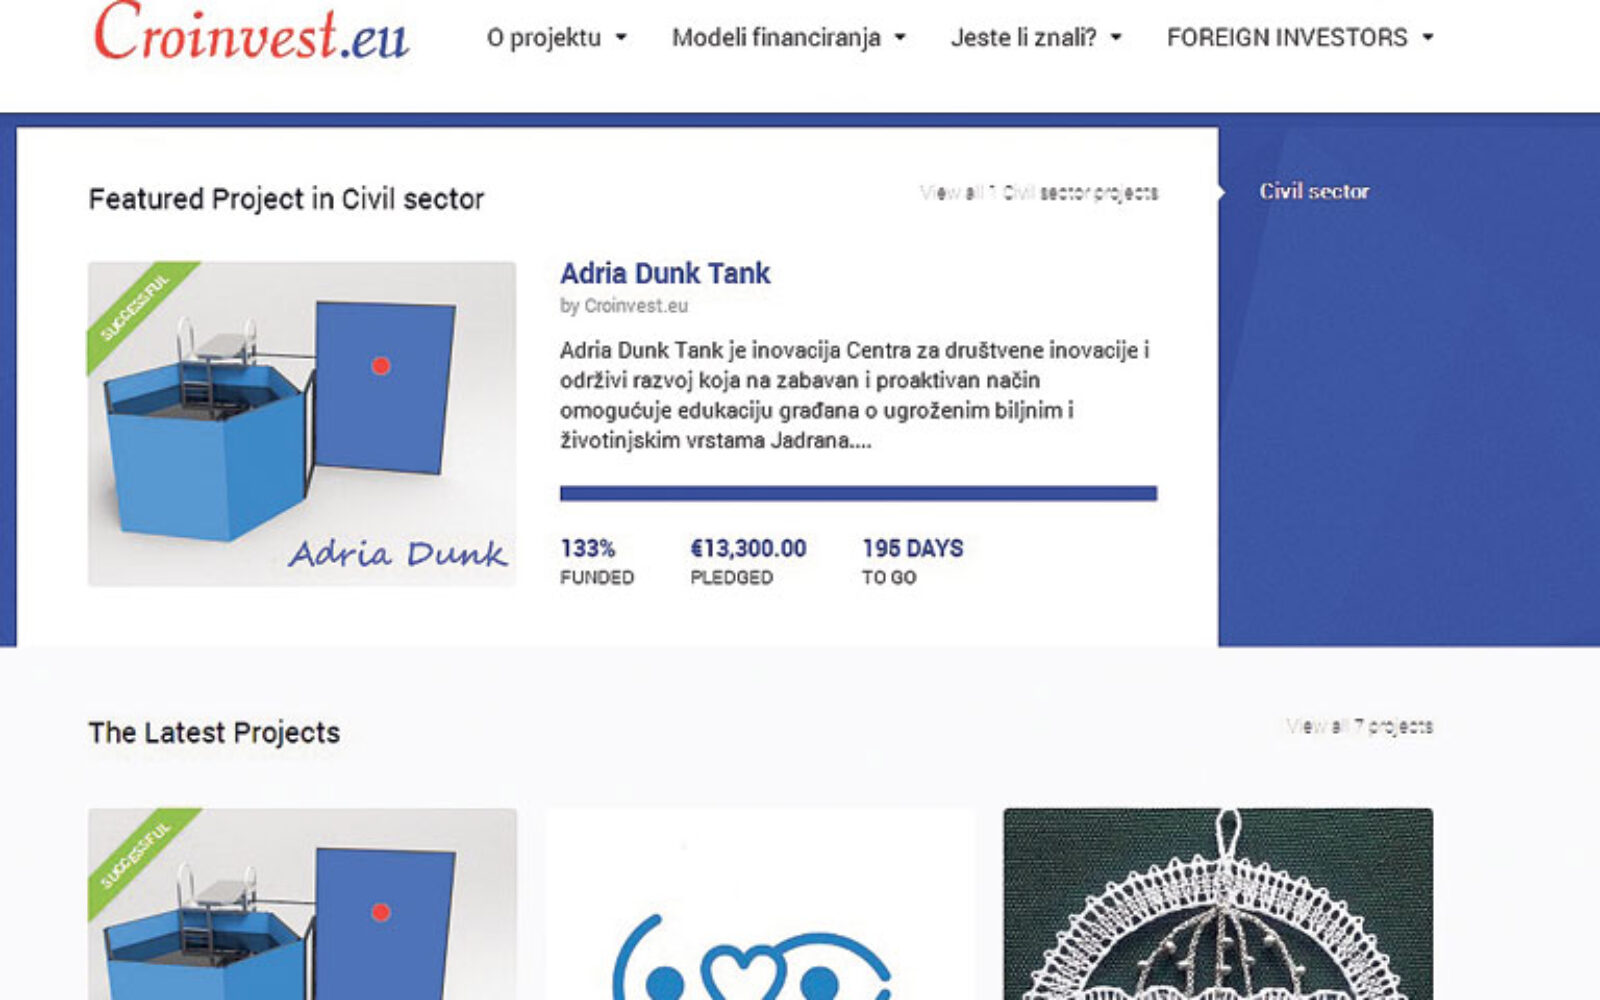Click the Croinvest.eu logo
Viewport: 1600px width, 1000px height.
(251, 33)
